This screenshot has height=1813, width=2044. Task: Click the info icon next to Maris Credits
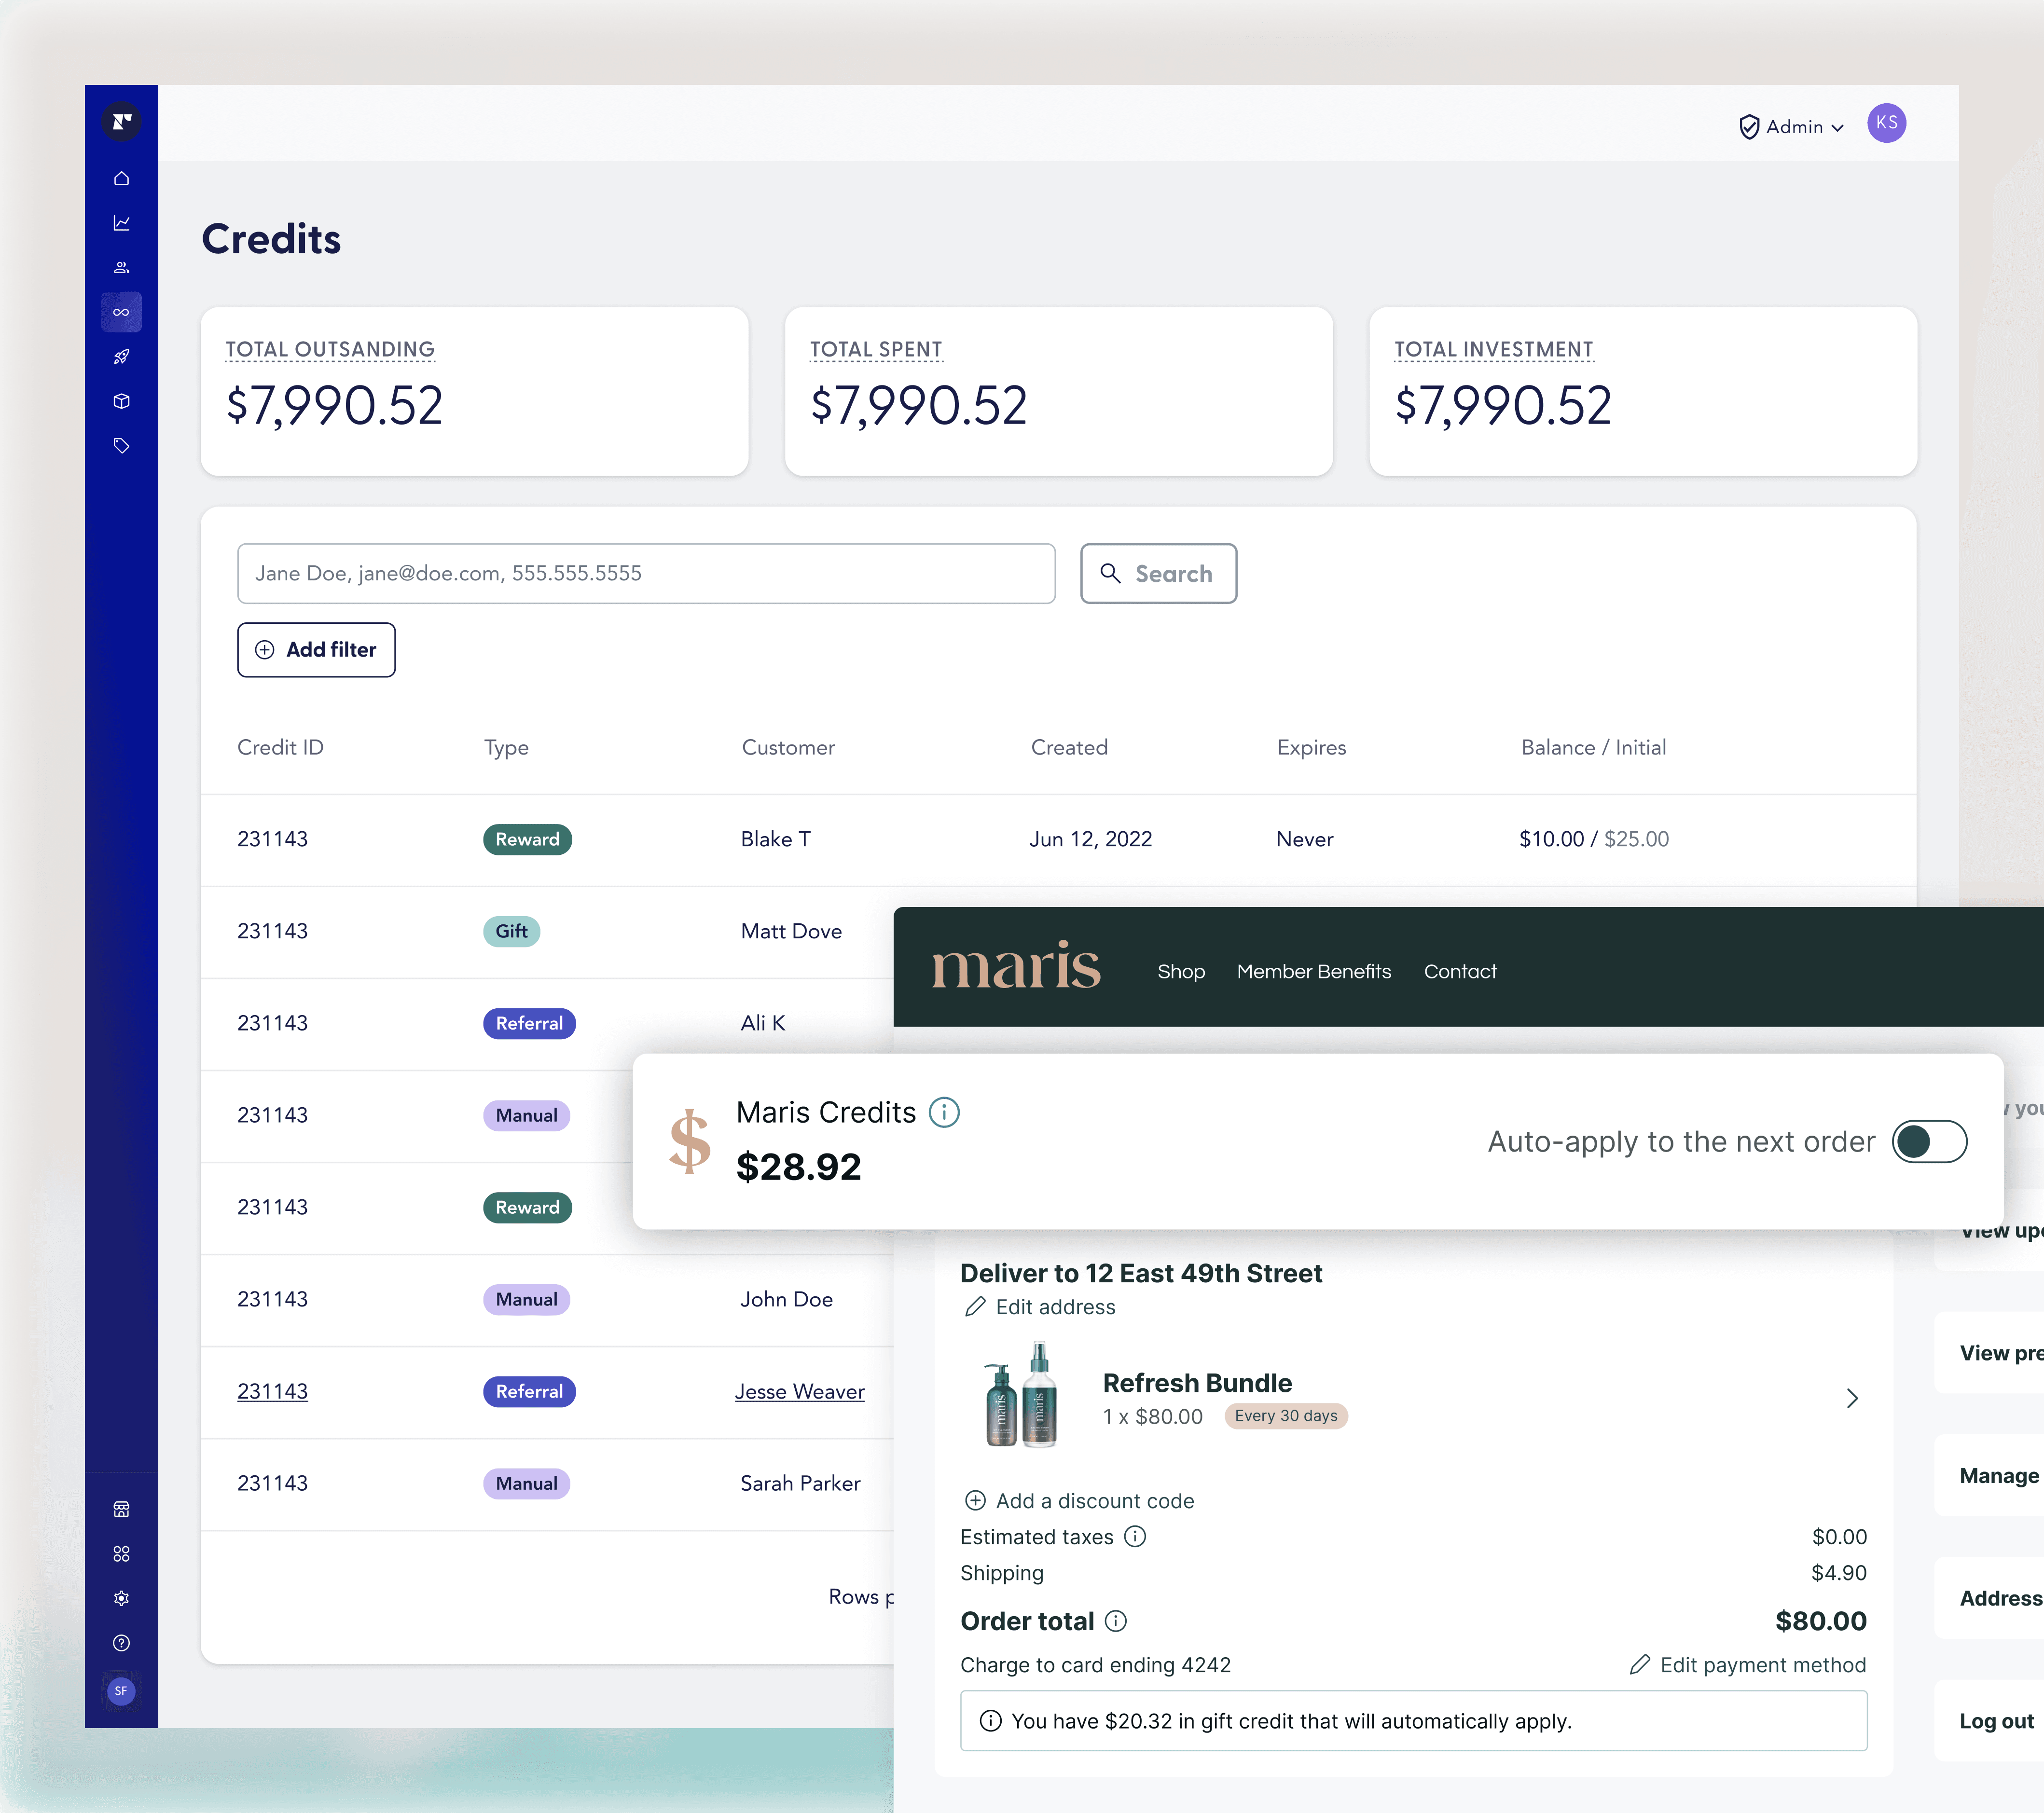click(944, 1112)
